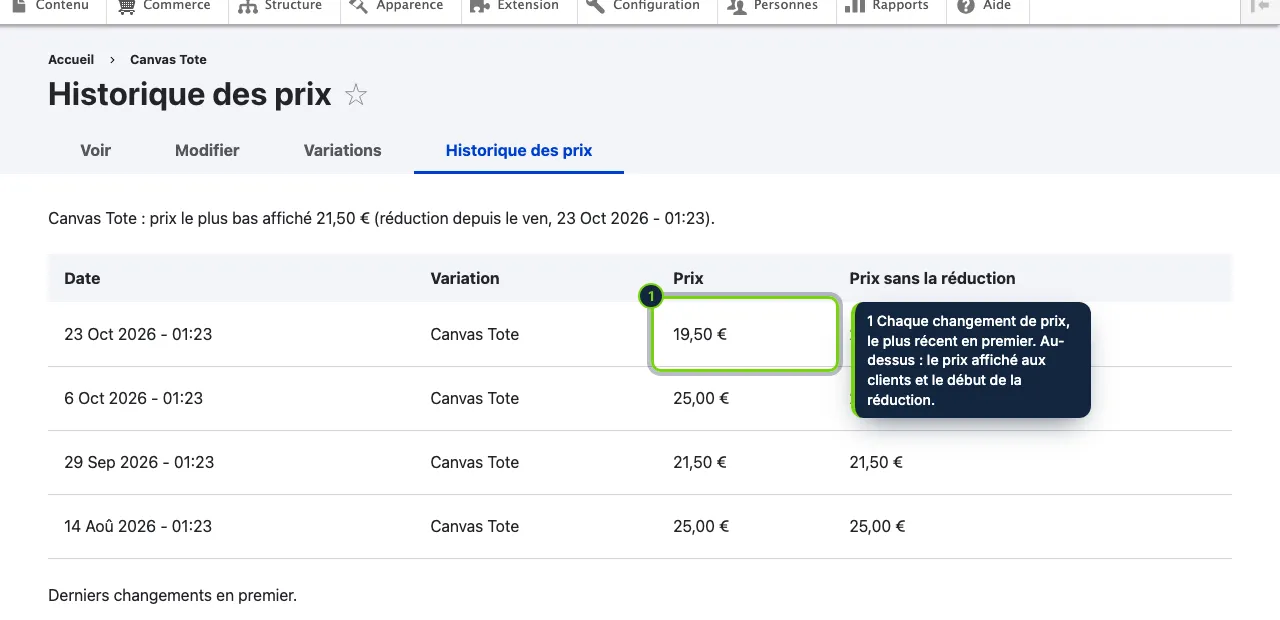Click the date 29 Sep 2026 - 01:23
1280x620 pixels.
[139, 463]
